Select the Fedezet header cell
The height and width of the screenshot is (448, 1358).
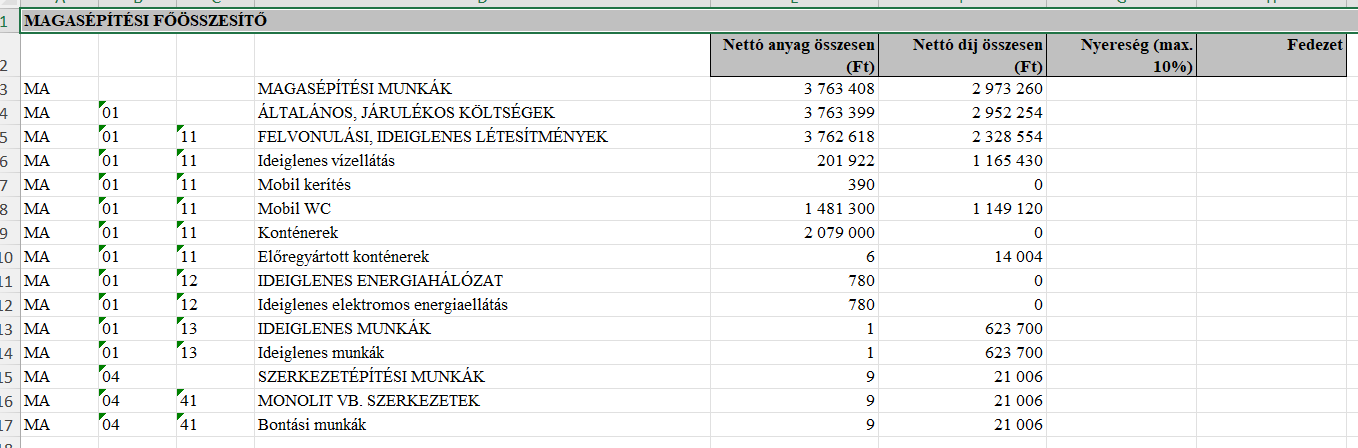(1276, 56)
